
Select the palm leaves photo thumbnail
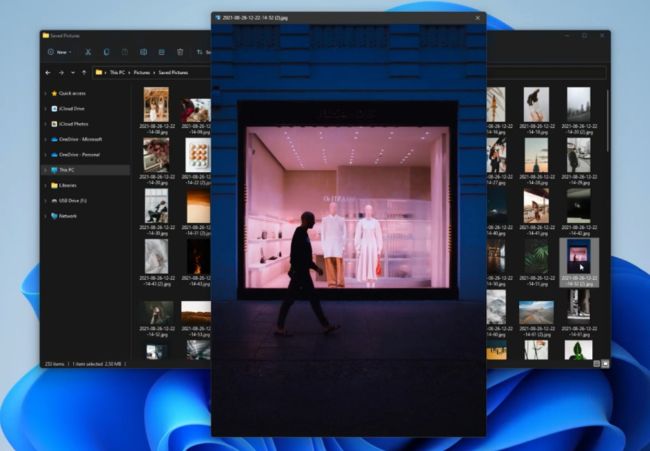point(536,257)
